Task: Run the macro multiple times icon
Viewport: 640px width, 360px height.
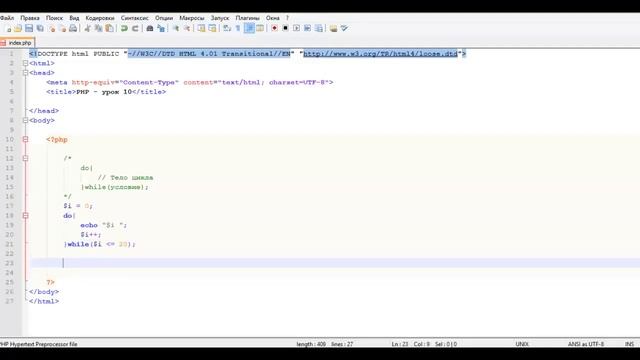Action: (x=307, y=29)
